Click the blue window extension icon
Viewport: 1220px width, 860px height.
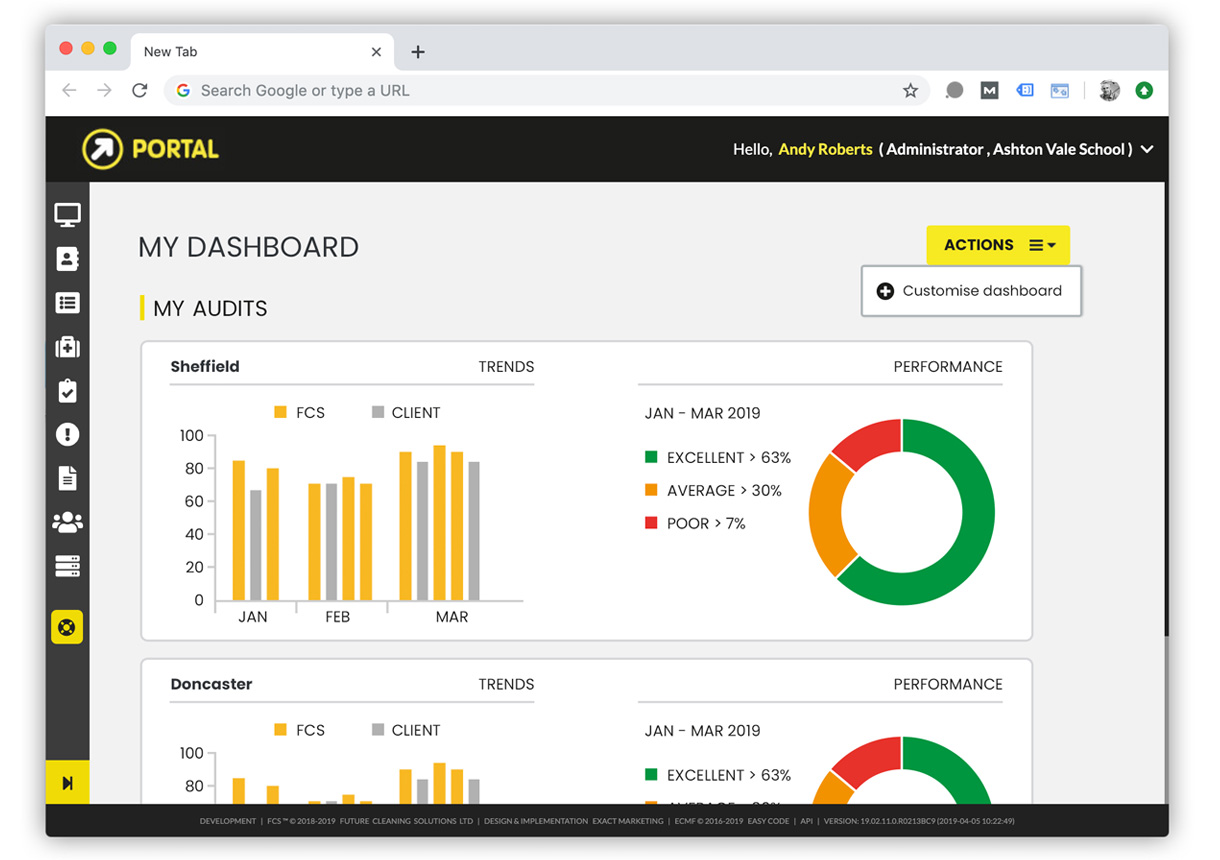pyautogui.click(x=1060, y=90)
